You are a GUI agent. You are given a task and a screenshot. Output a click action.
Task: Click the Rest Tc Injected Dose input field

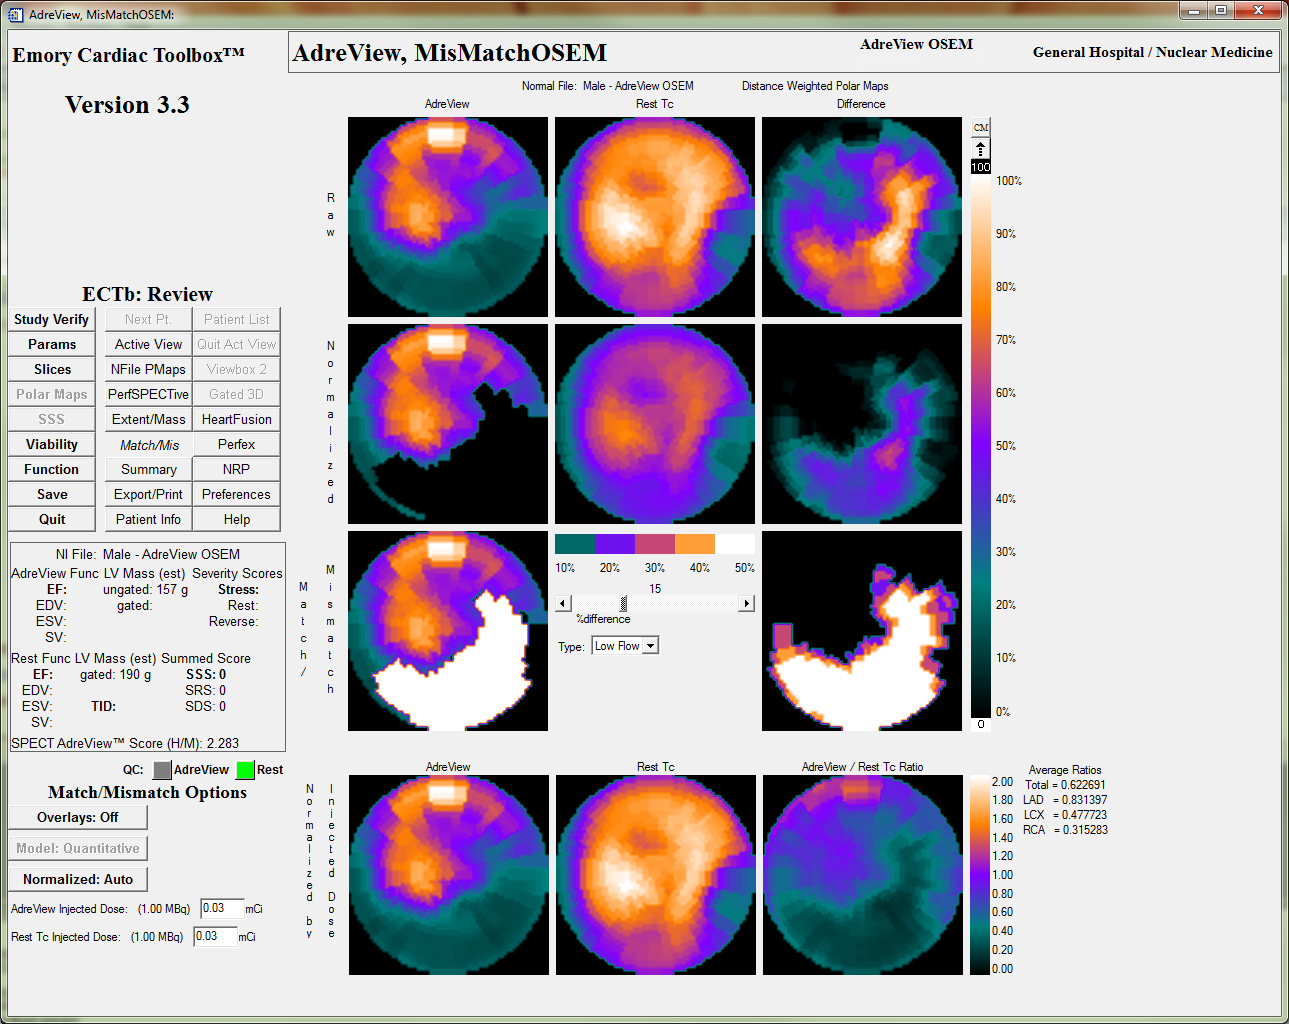click(215, 936)
